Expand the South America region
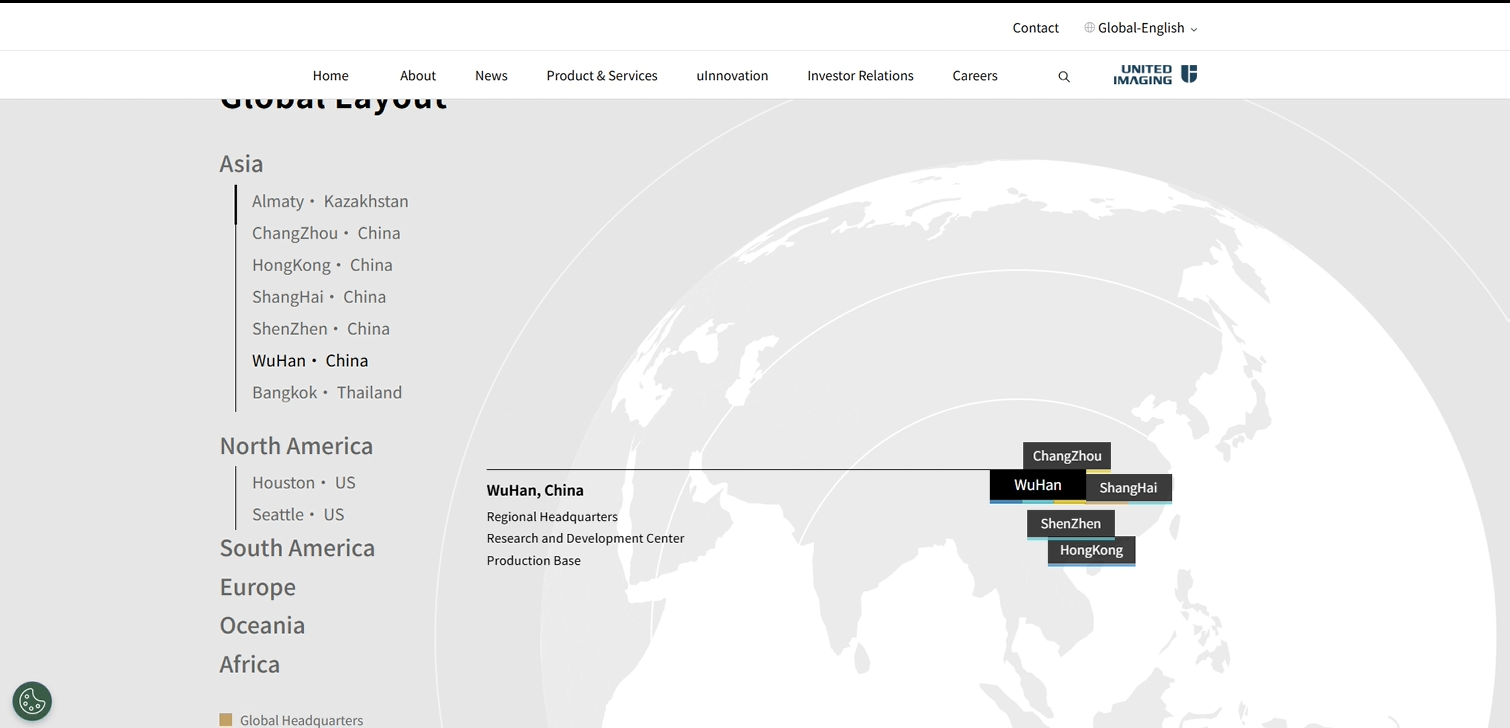 click(297, 548)
